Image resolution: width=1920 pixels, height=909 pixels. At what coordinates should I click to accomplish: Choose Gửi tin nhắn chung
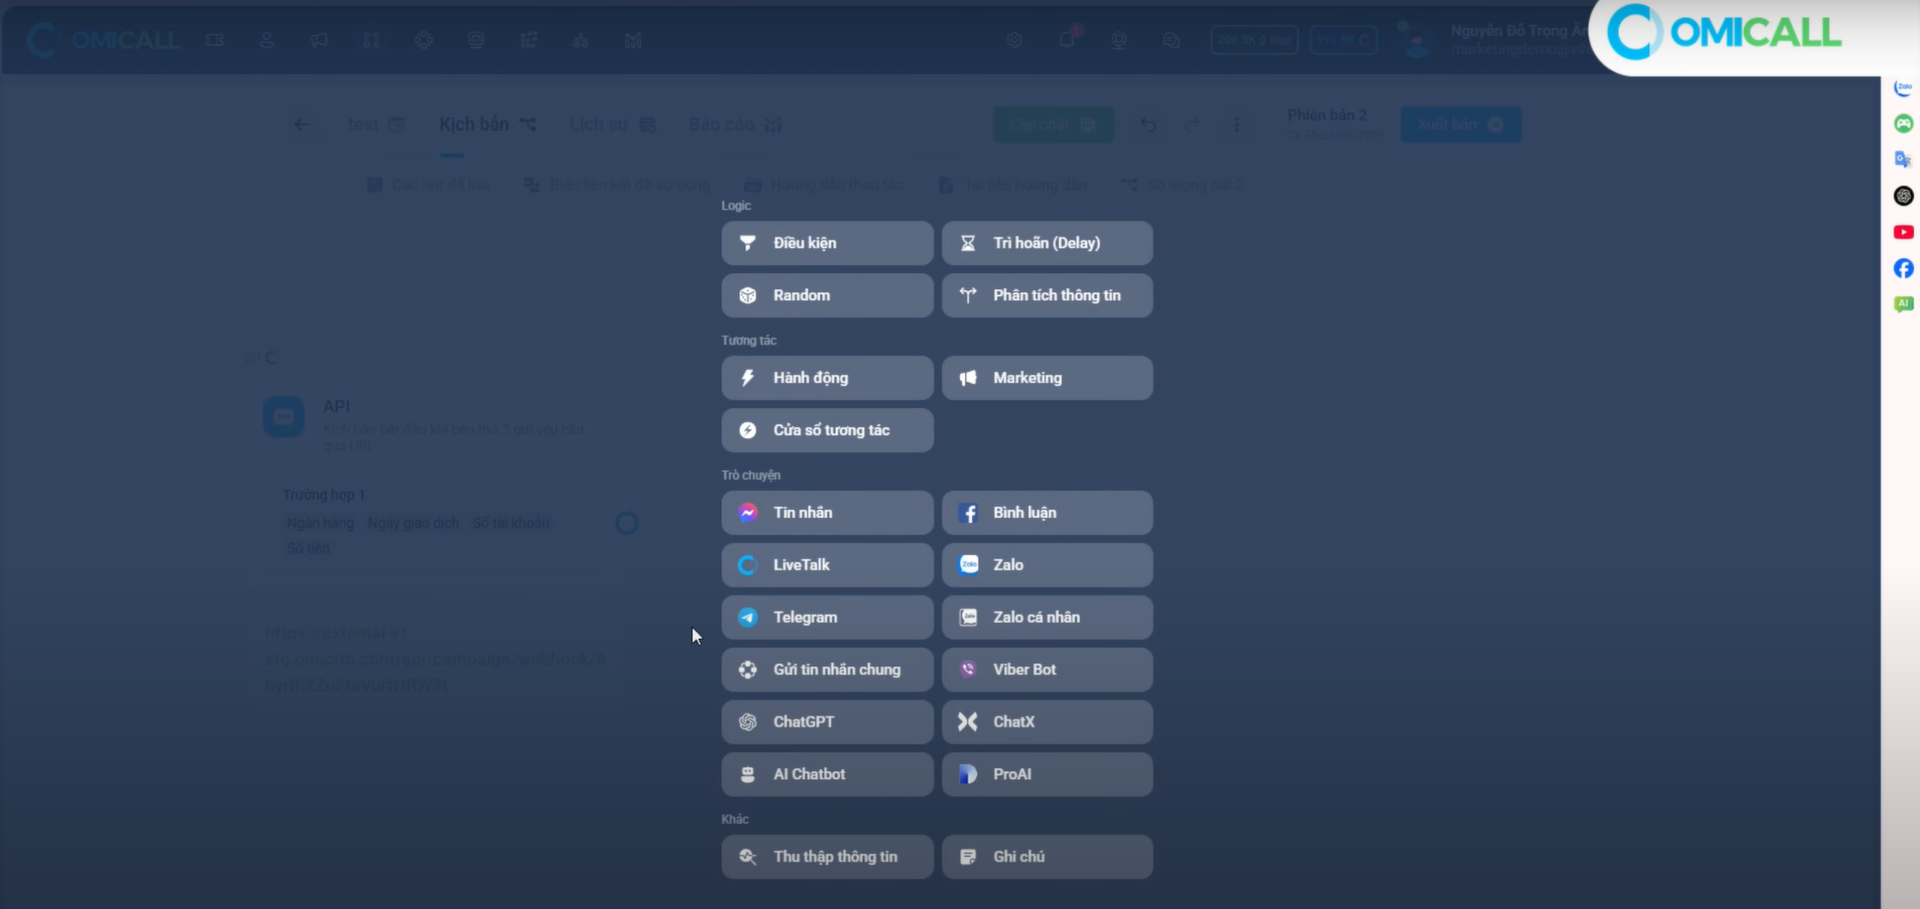[827, 670]
